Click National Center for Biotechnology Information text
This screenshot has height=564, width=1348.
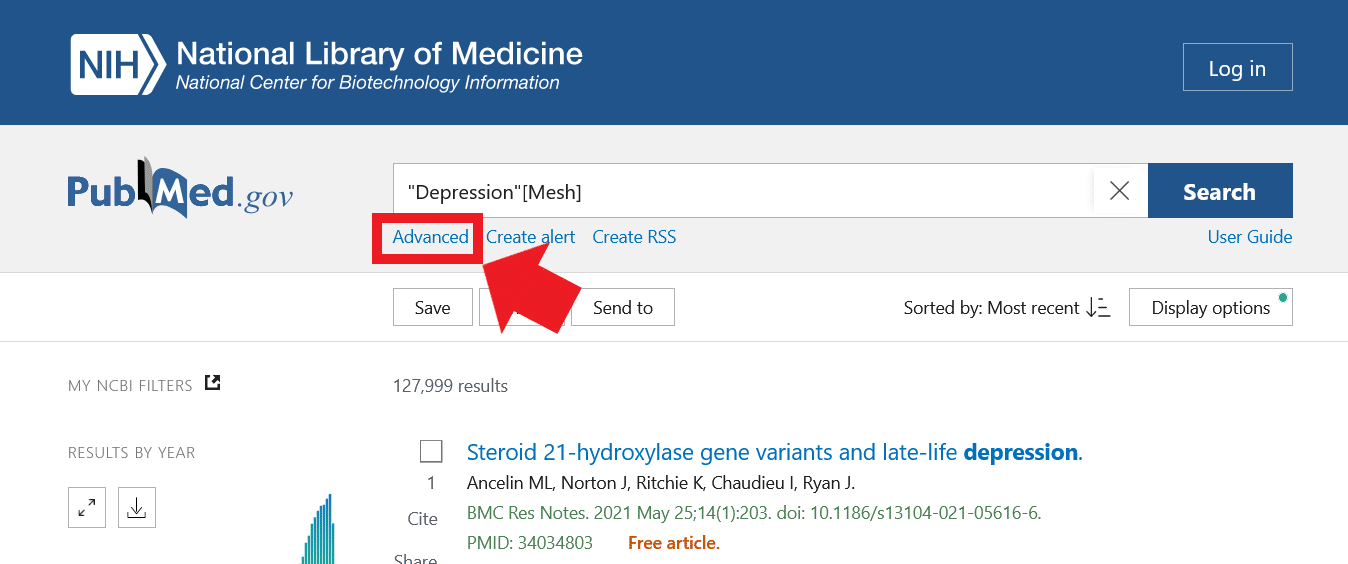click(x=367, y=83)
